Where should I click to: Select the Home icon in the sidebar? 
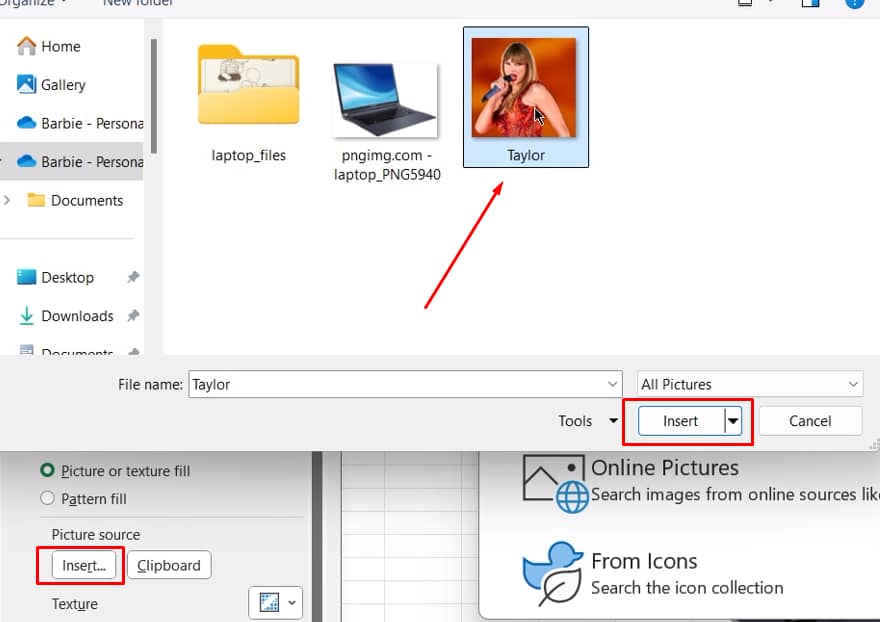(25, 46)
